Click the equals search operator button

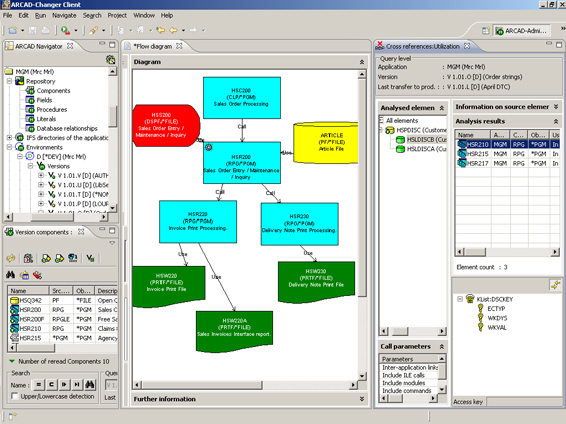point(38,385)
